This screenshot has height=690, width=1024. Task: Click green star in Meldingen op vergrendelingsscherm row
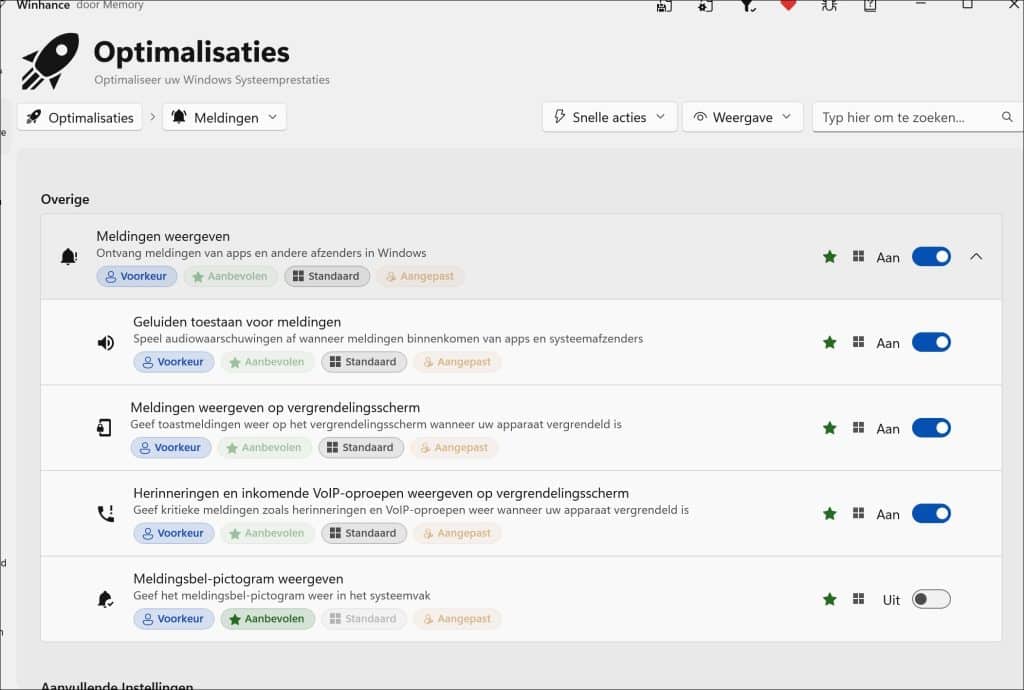(830, 428)
